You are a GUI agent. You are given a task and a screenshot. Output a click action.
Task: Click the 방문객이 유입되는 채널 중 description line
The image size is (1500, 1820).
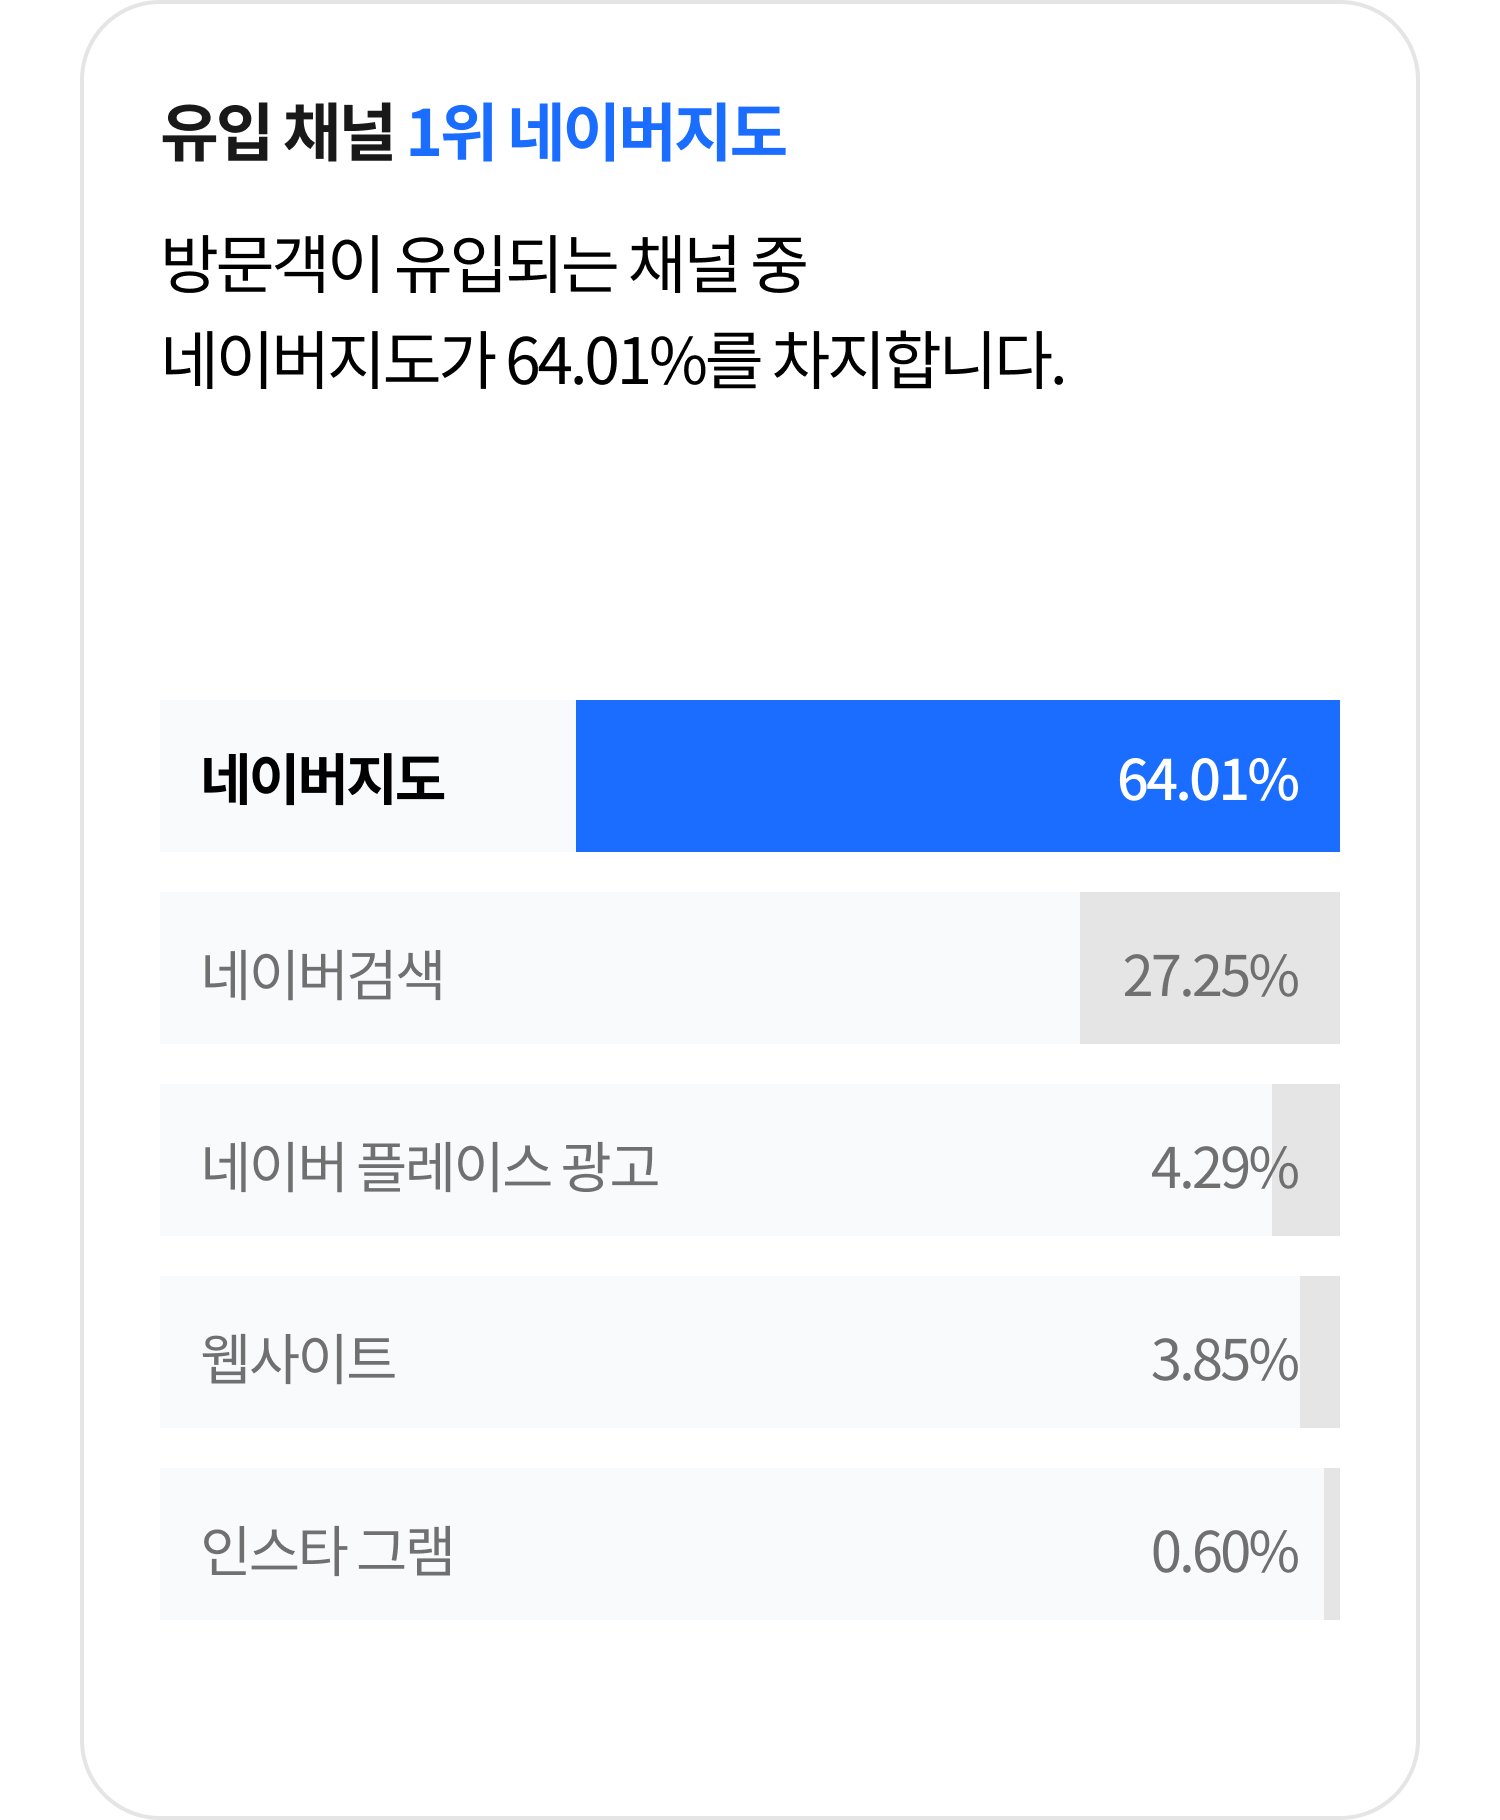[x=484, y=264]
